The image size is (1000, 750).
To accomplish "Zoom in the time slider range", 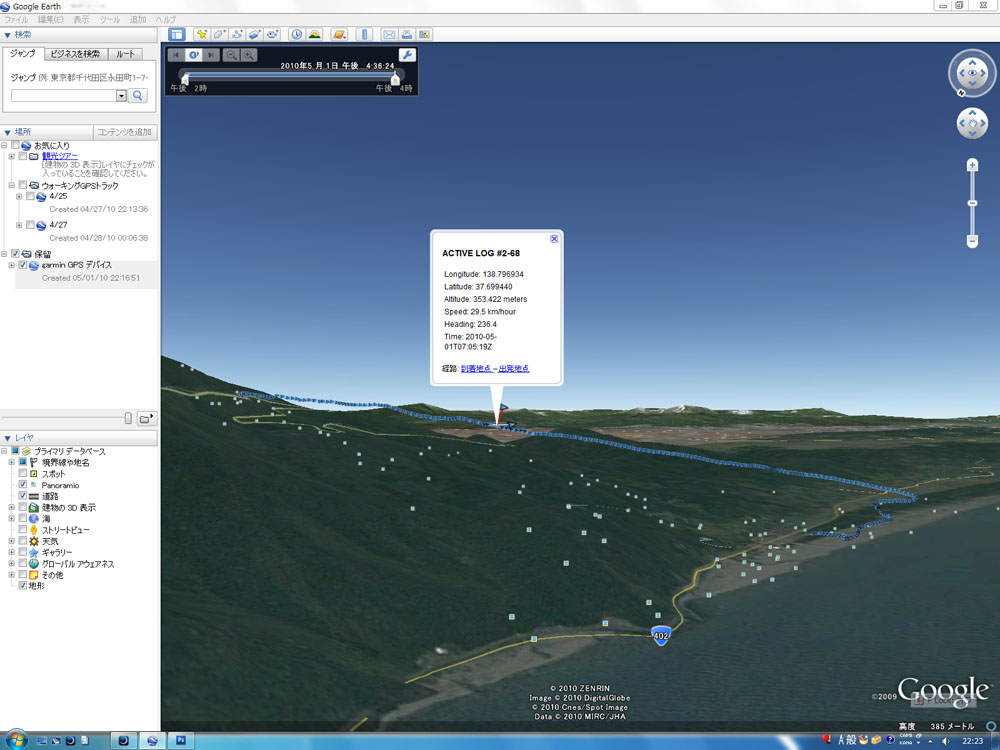I will coord(249,55).
